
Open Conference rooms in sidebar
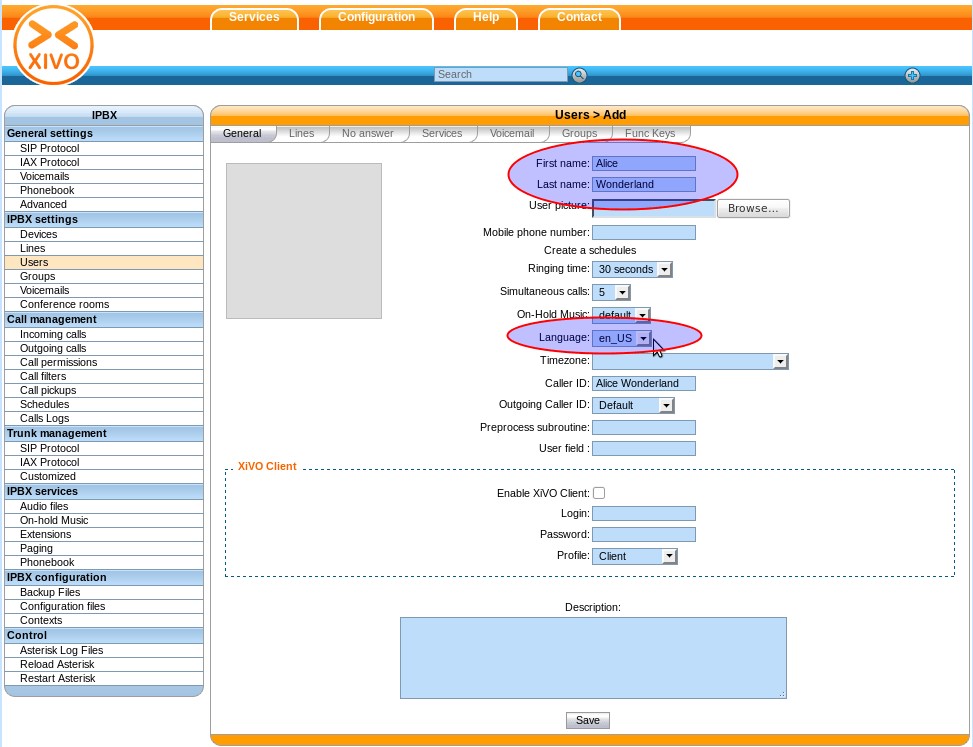tap(64, 304)
